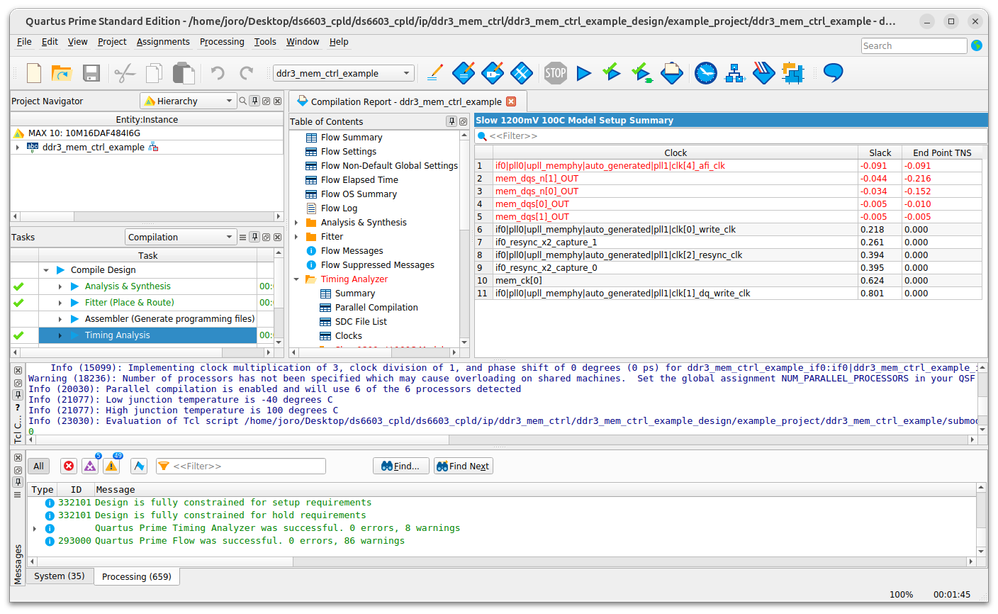Image resolution: width=998 pixels, height=614 pixels.
Task: Click the Open file folder icon
Action: click(62, 73)
